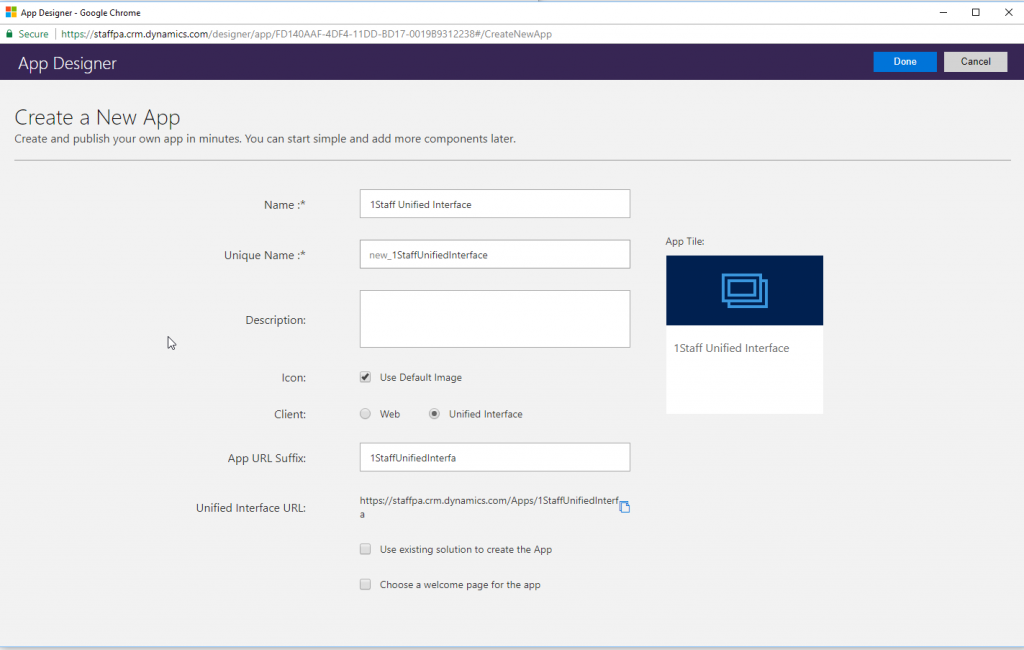Click into the Description text area
Image resolution: width=1024 pixels, height=650 pixels.
[495, 319]
